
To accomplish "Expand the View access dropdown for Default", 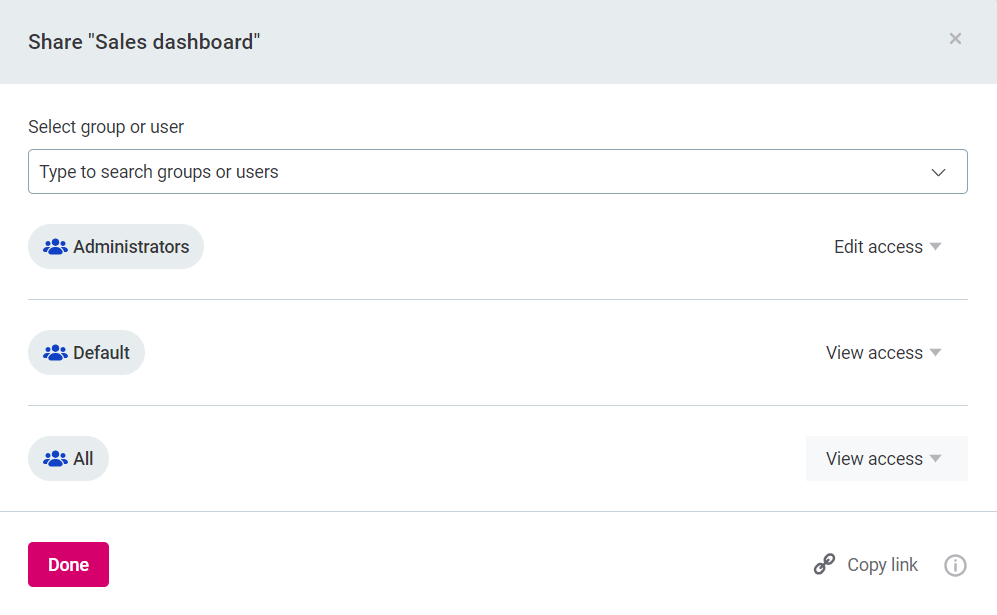I will click(883, 352).
